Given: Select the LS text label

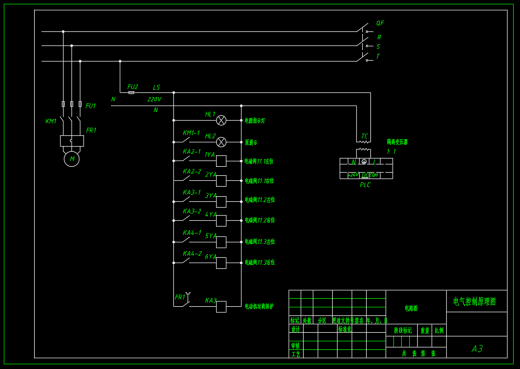Looking at the screenshot, I should [156, 87].
